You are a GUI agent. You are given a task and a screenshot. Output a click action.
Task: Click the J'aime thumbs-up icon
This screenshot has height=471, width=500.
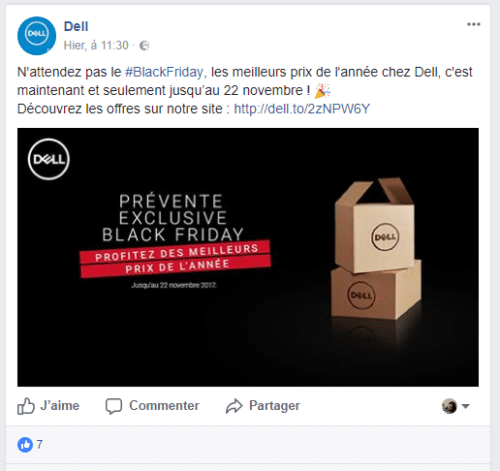(26, 406)
